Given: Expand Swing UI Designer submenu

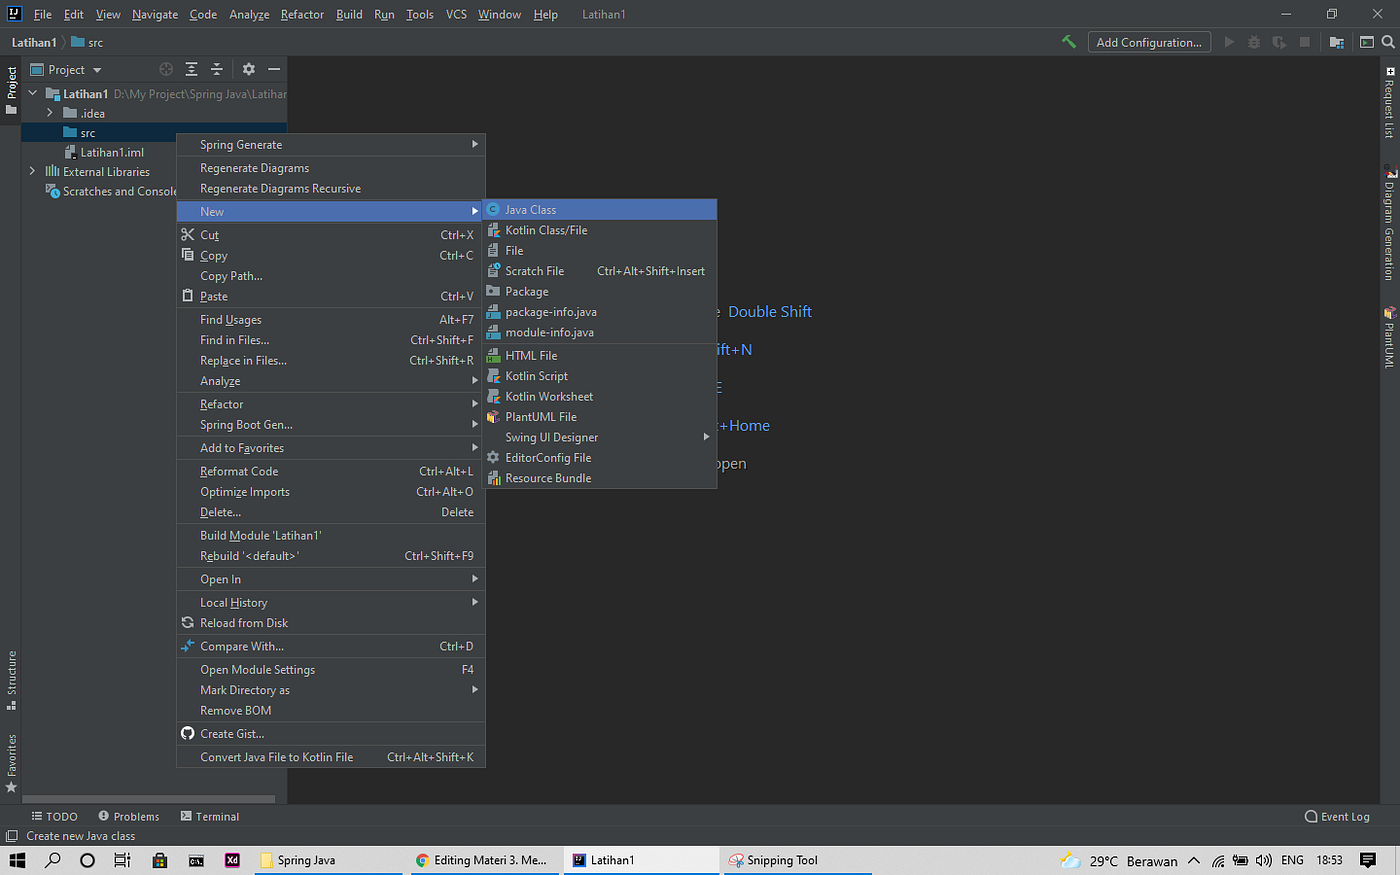Looking at the screenshot, I should (600, 437).
